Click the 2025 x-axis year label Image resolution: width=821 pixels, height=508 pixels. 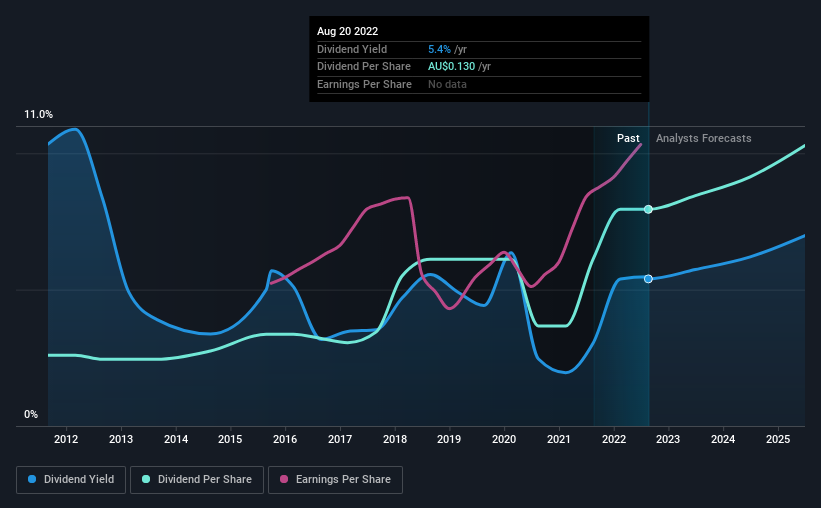(x=778, y=439)
